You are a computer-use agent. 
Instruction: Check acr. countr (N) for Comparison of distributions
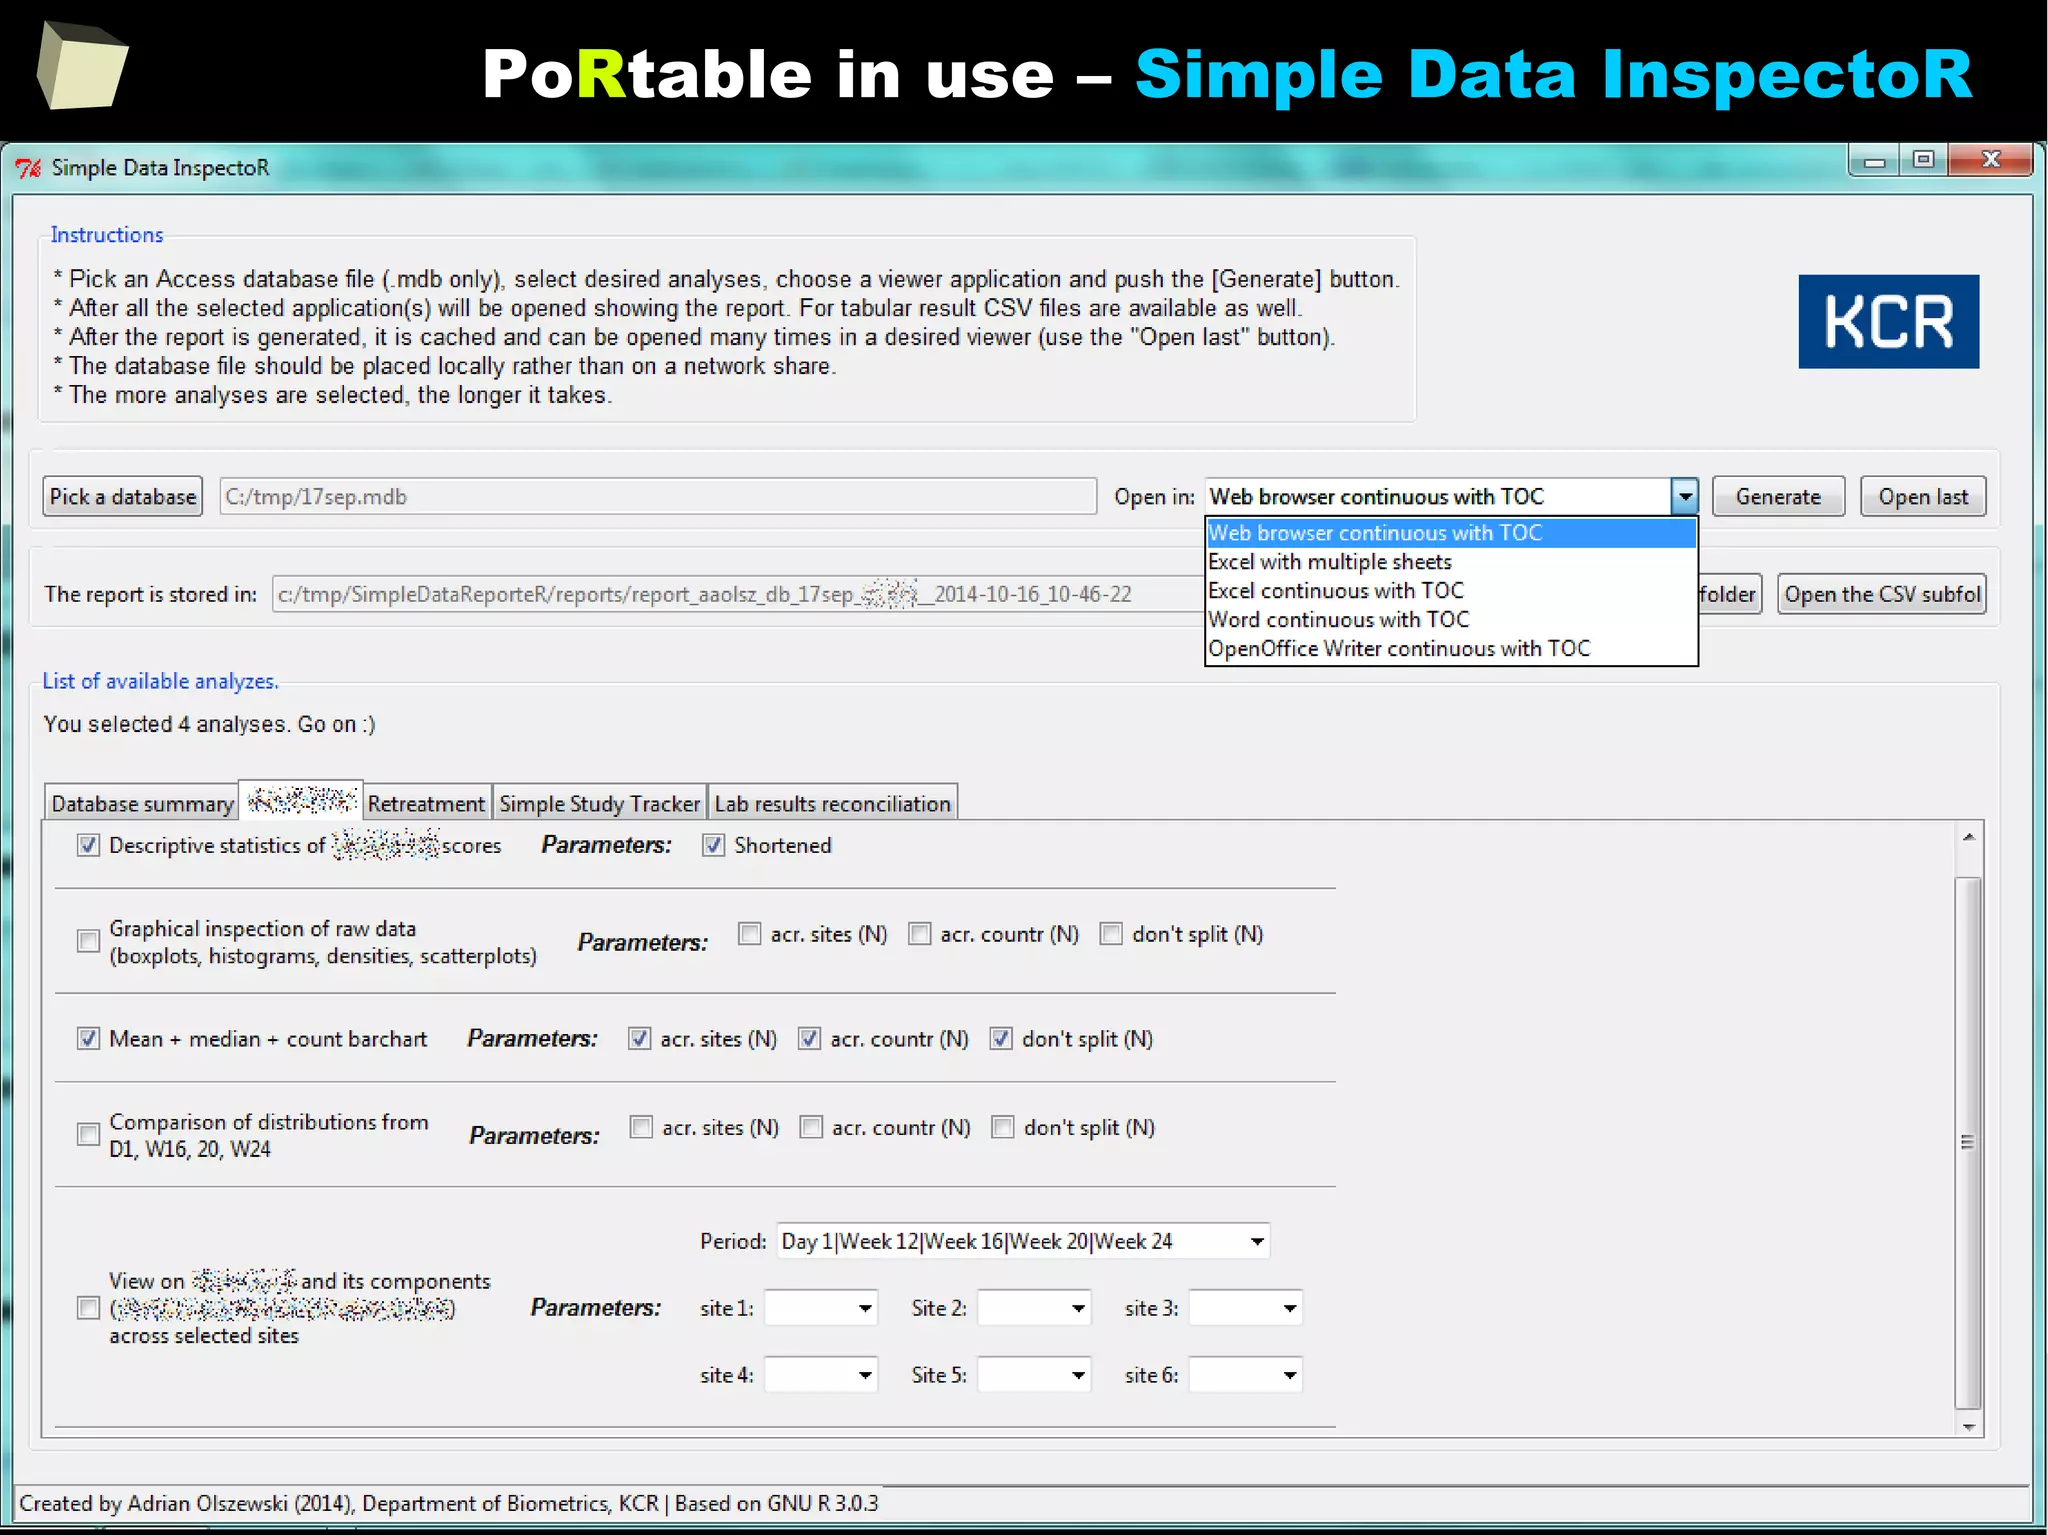coord(811,1128)
